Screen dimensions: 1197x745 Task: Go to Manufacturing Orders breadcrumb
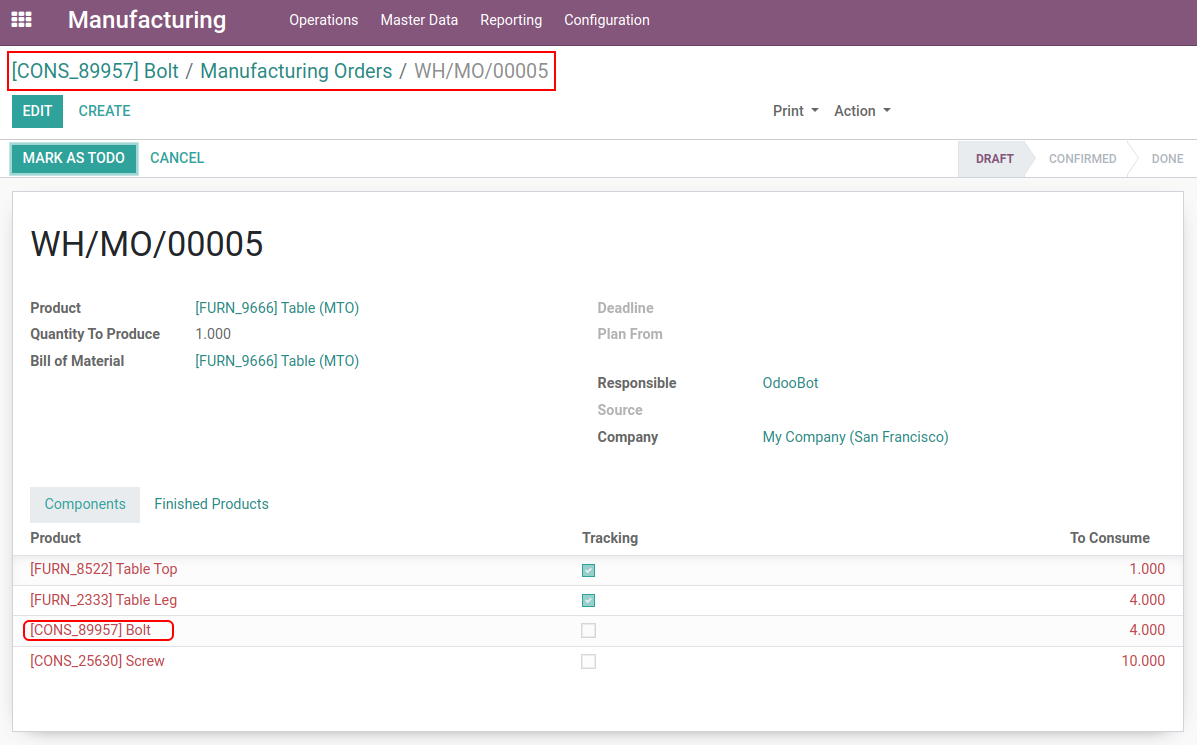pyautogui.click(x=296, y=71)
